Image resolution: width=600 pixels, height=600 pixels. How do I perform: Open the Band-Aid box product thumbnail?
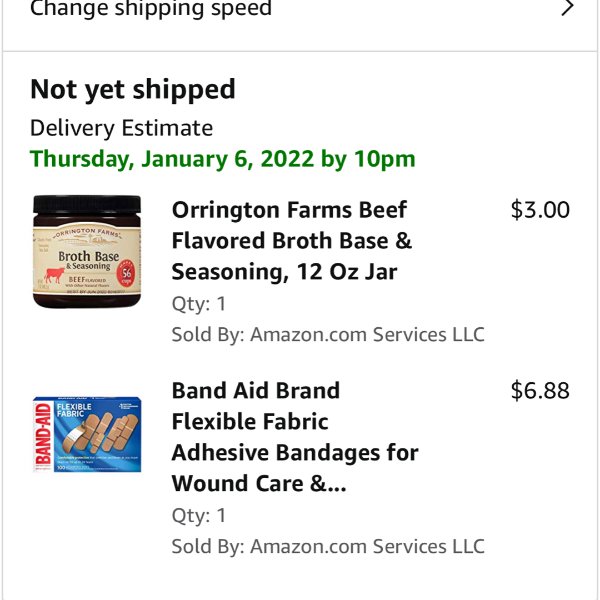point(87,434)
